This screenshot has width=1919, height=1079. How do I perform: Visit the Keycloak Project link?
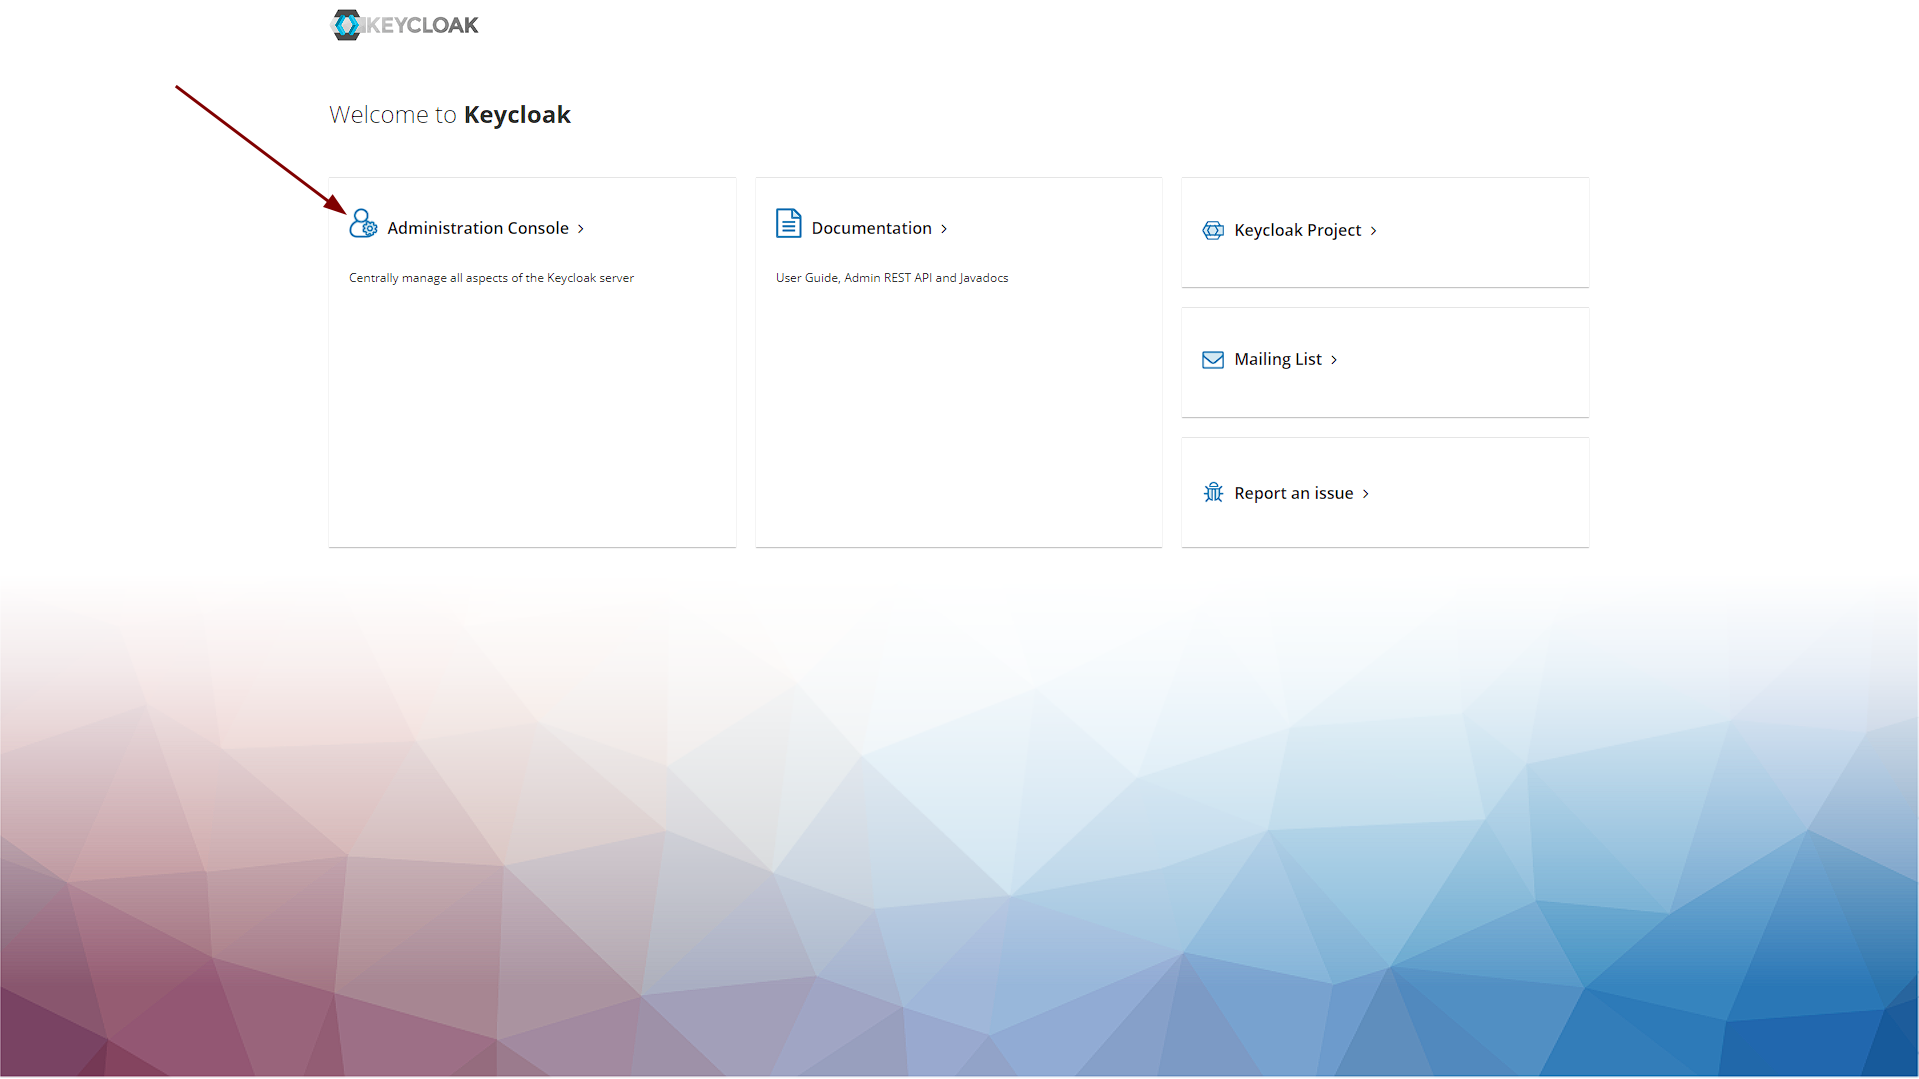(x=1297, y=230)
